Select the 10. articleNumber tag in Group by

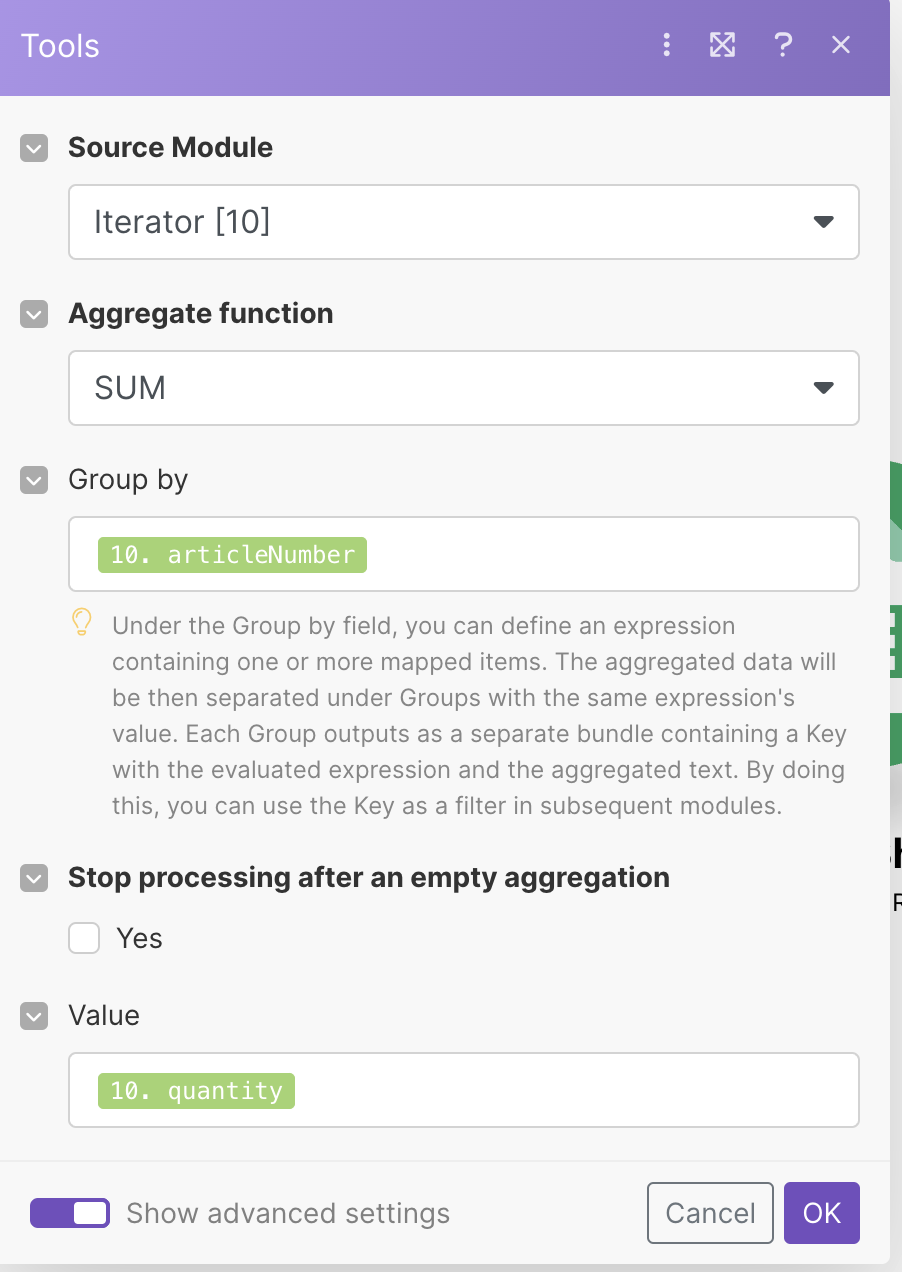tap(232, 554)
